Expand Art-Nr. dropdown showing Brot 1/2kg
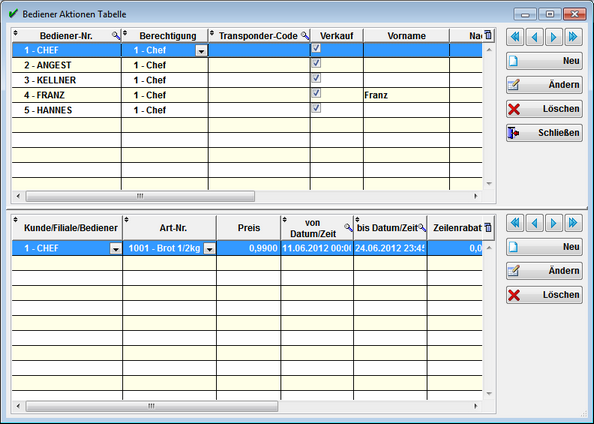 point(209,249)
